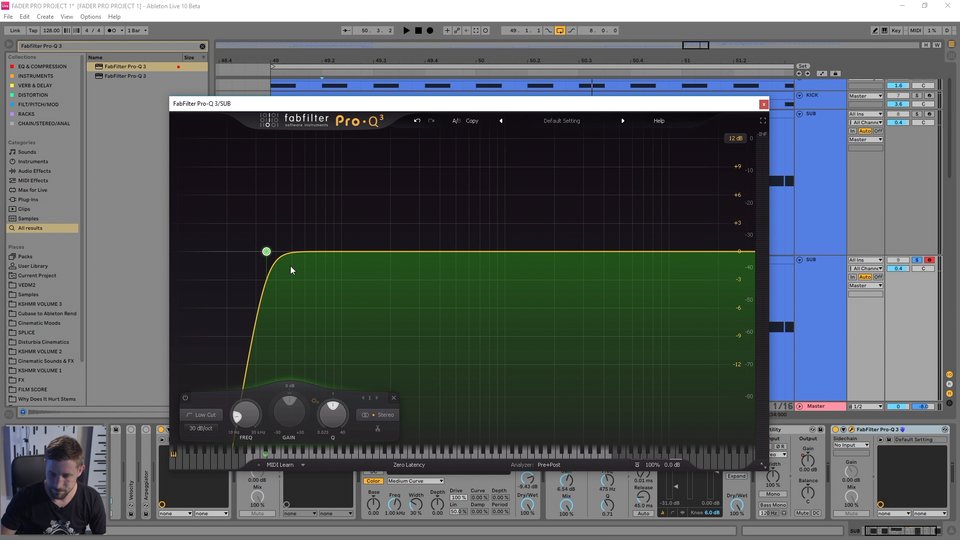
Task: Open the 30 dB/oct slope dropdown
Action: [x=201, y=428]
